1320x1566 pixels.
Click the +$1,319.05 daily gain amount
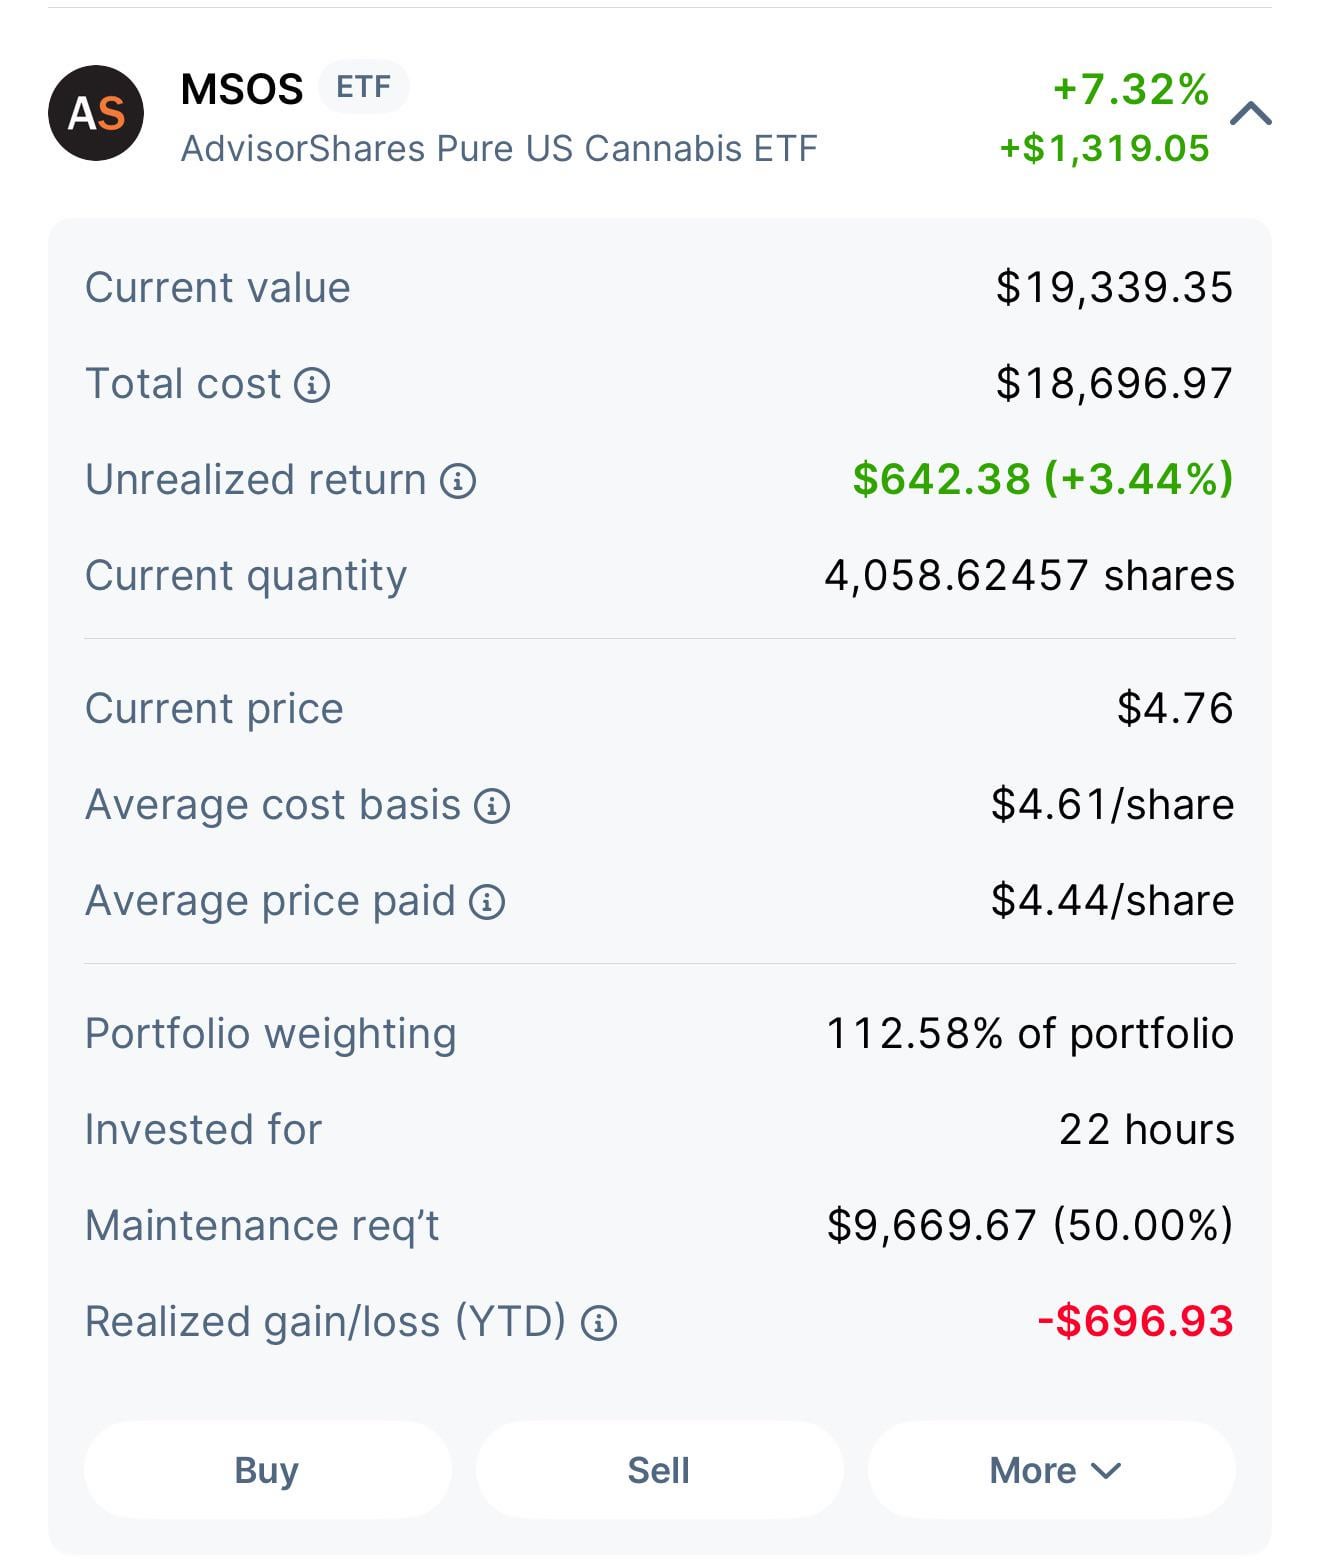coord(1104,149)
